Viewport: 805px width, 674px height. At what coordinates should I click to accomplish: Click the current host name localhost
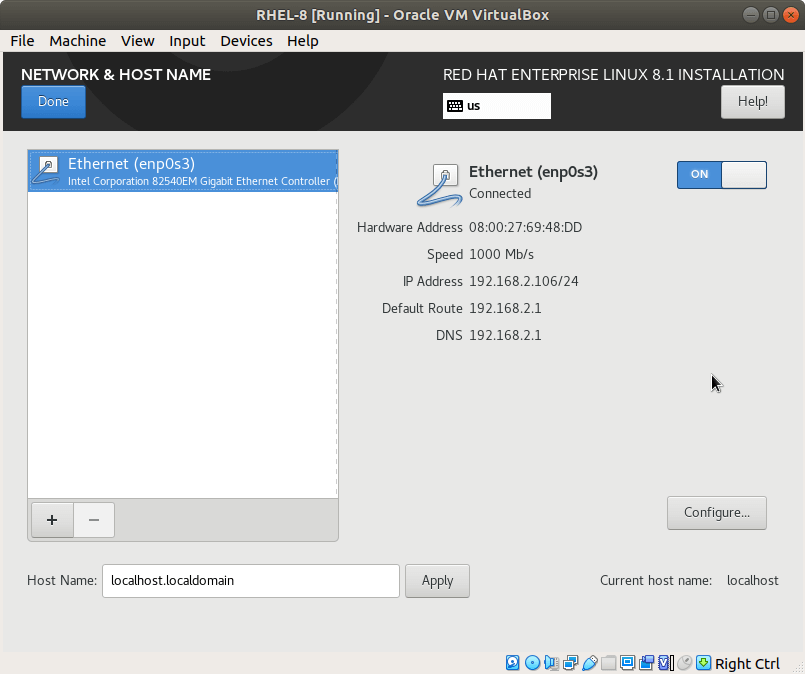coord(753,581)
